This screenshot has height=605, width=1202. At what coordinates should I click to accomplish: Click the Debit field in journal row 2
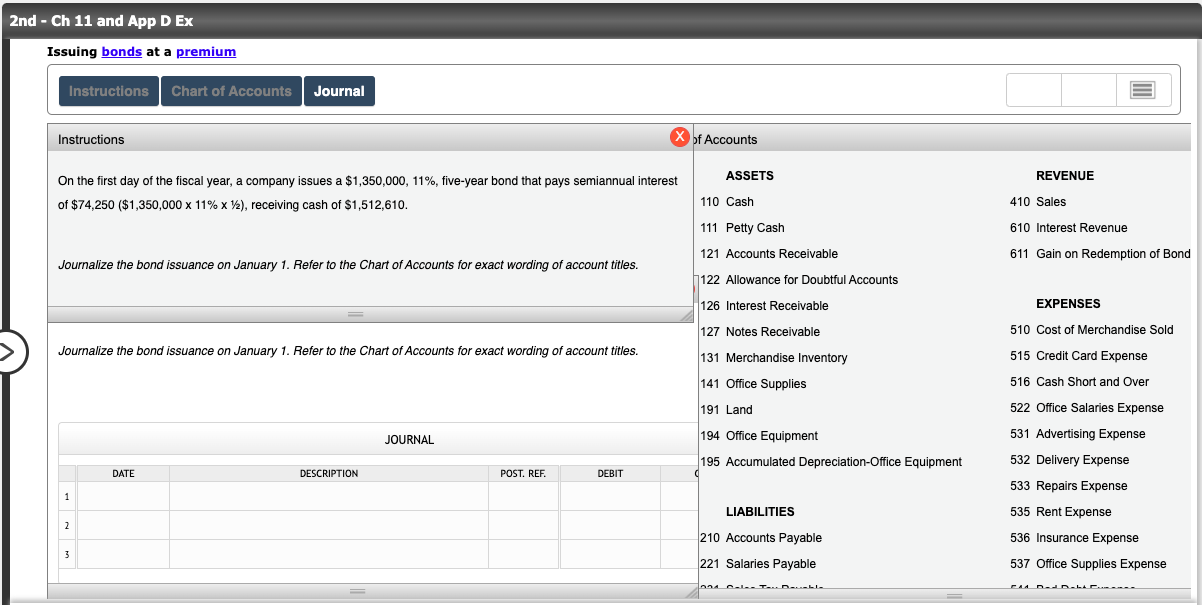(610, 524)
